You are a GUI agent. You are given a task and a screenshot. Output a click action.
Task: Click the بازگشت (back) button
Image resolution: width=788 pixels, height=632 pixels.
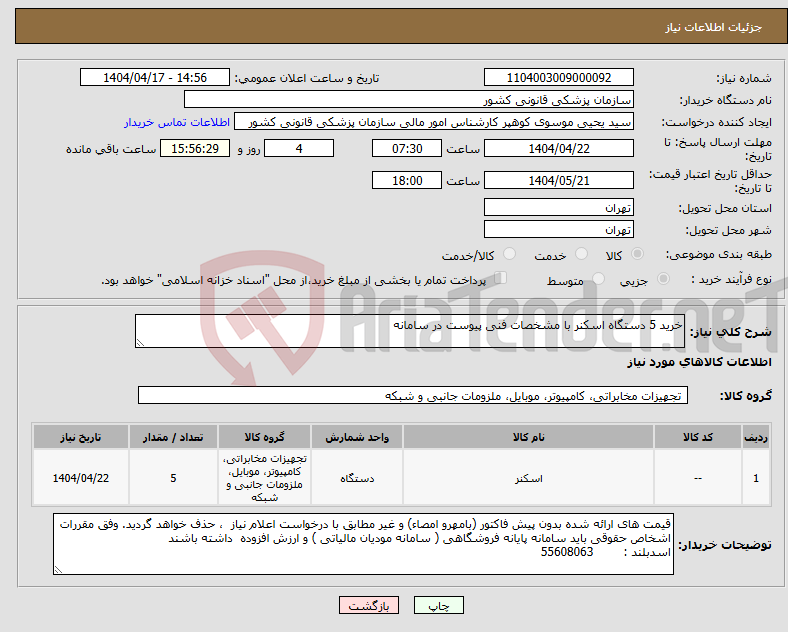369,605
